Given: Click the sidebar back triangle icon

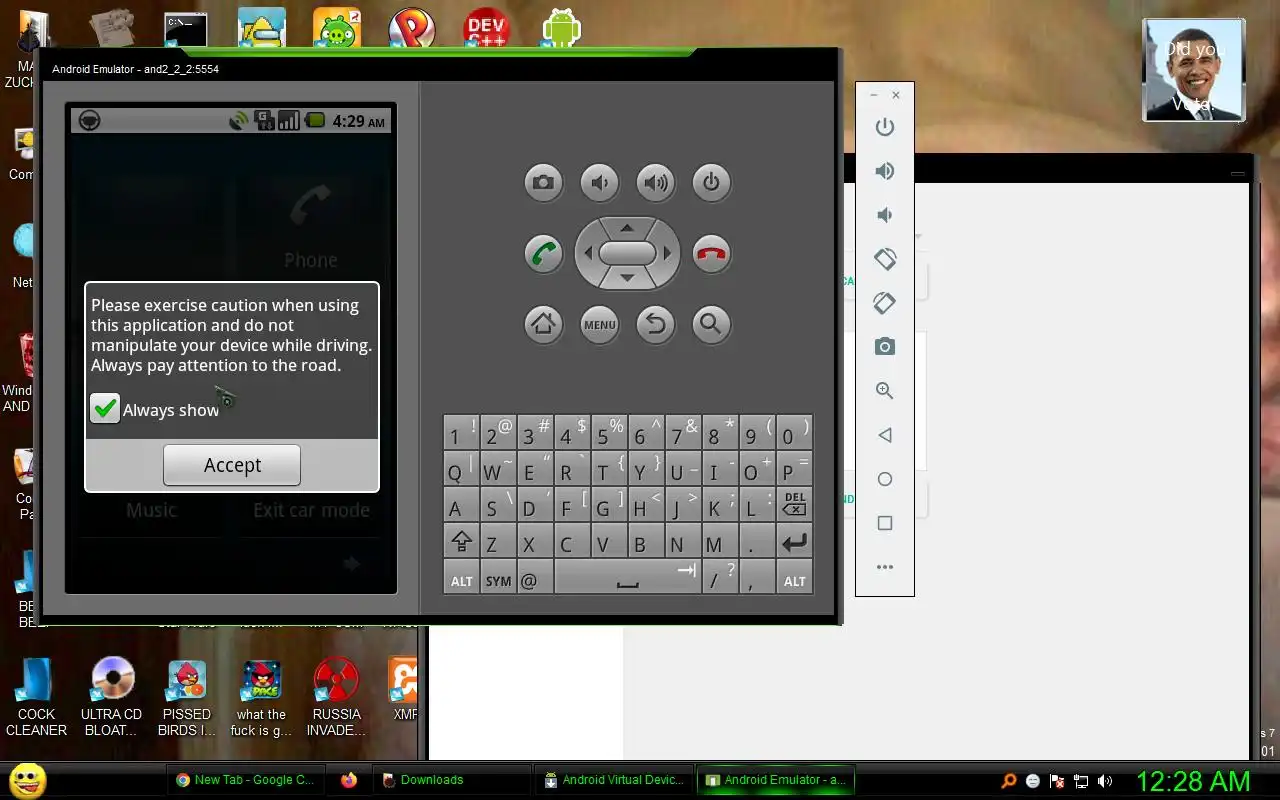Looking at the screenshot, I should [884, 435].
